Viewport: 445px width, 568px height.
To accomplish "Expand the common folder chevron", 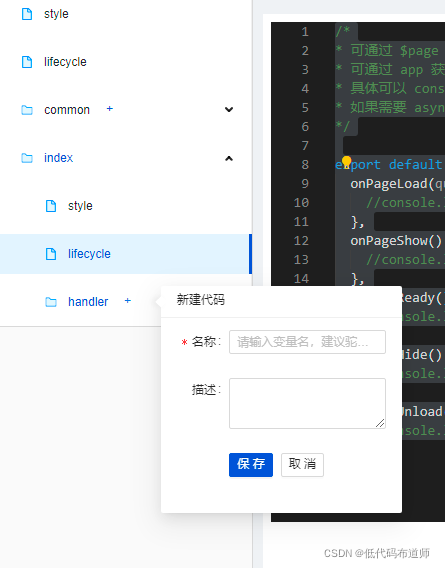I will click(229, 109).
